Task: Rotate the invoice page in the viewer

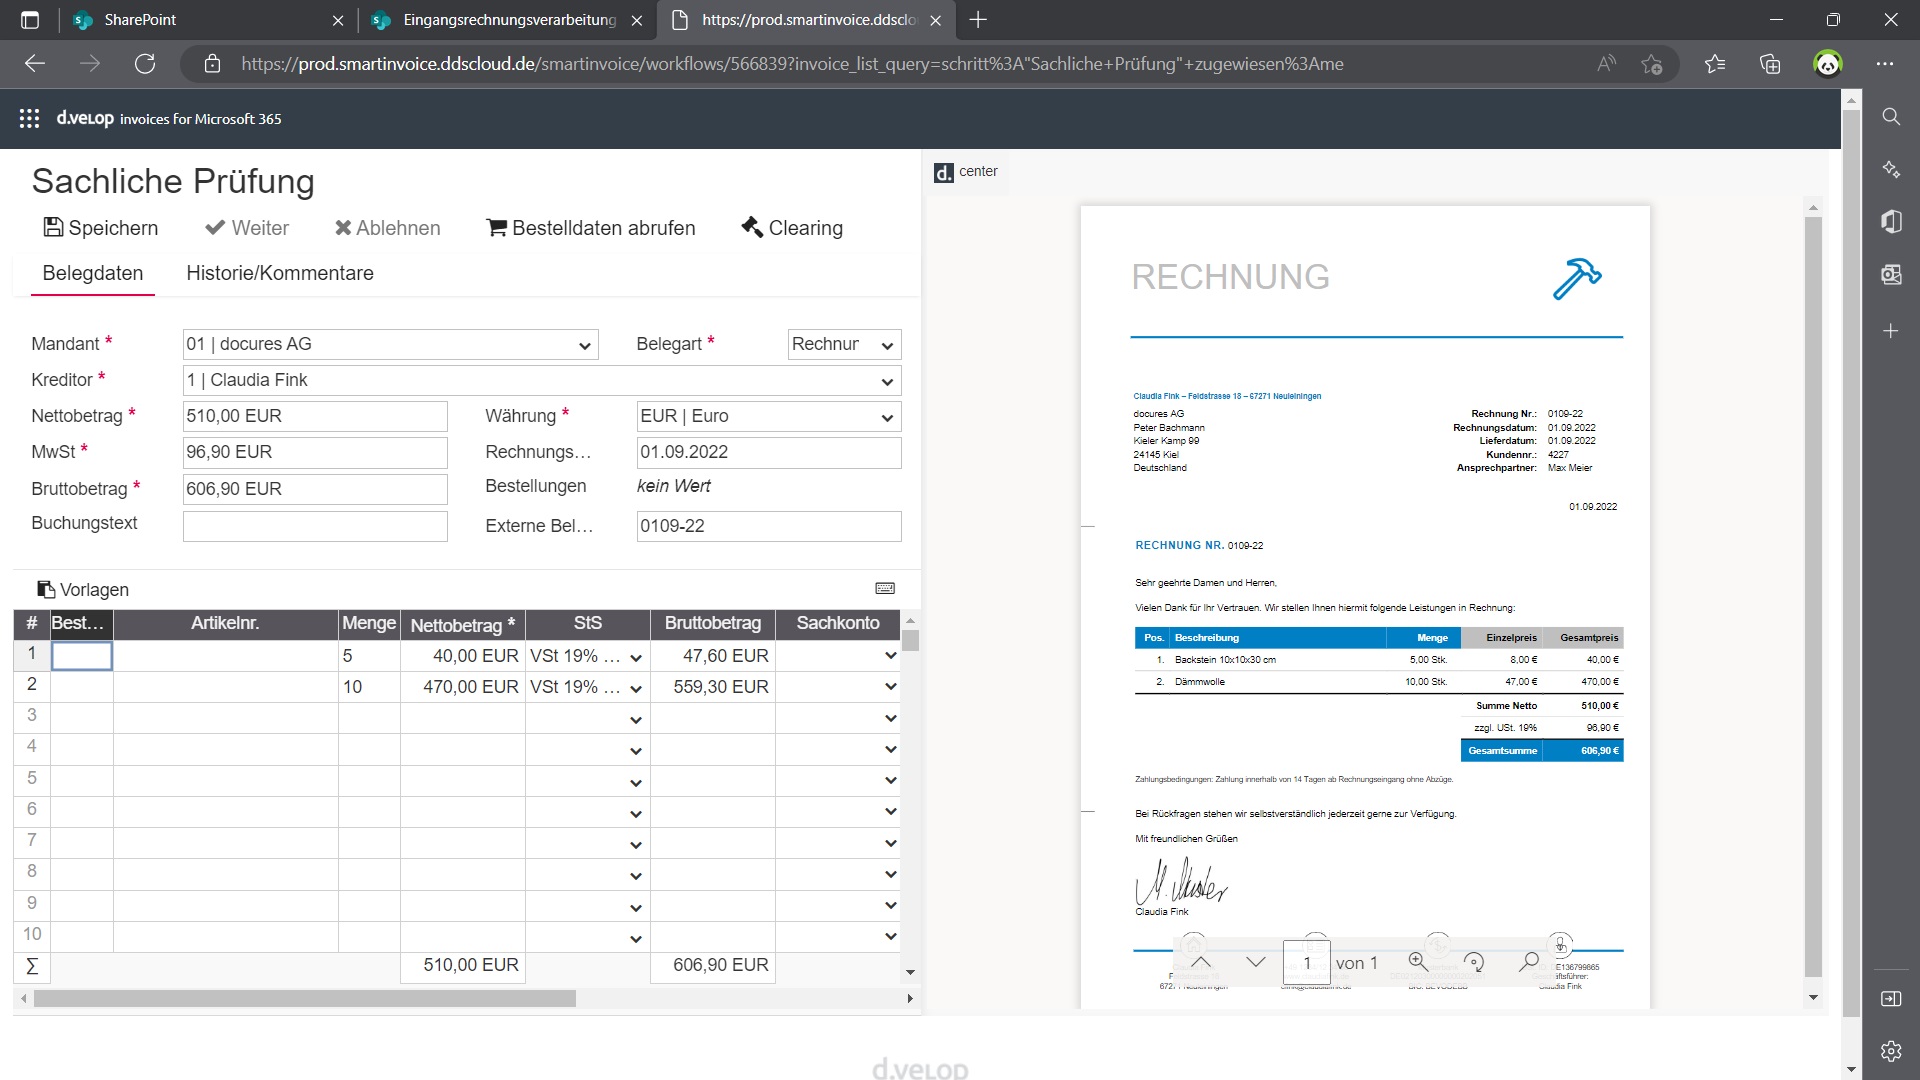Action: pyautogui.click(x=1474, y=962)
